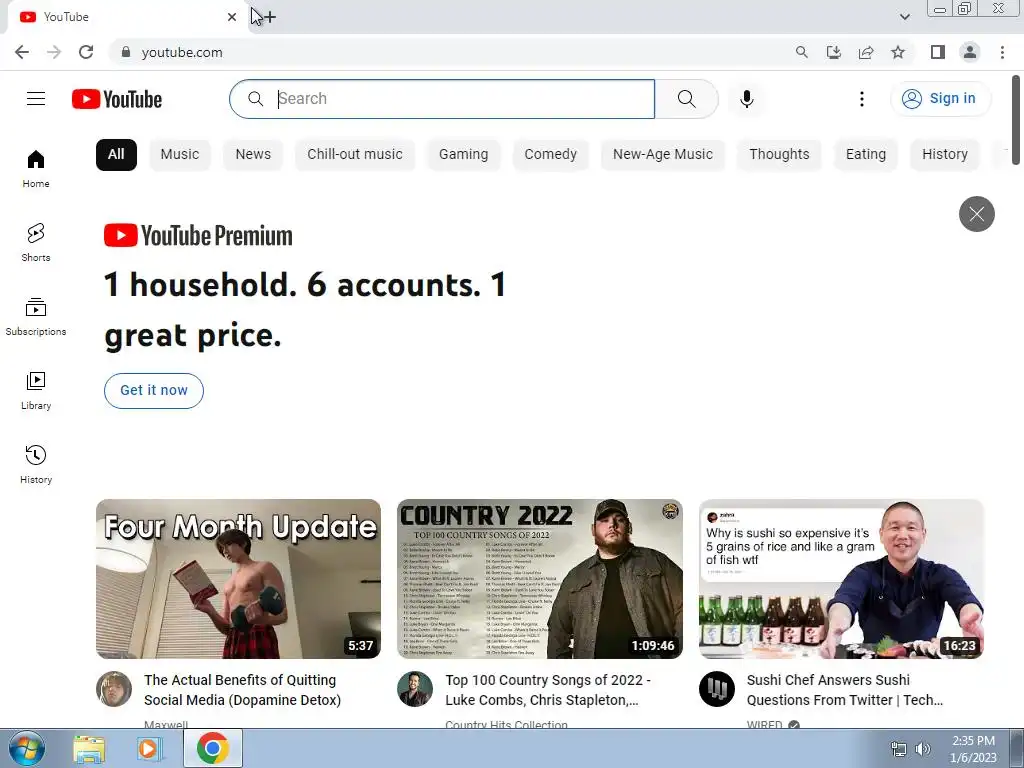Open YouTube settings three-dot menu

pos(862,99)
